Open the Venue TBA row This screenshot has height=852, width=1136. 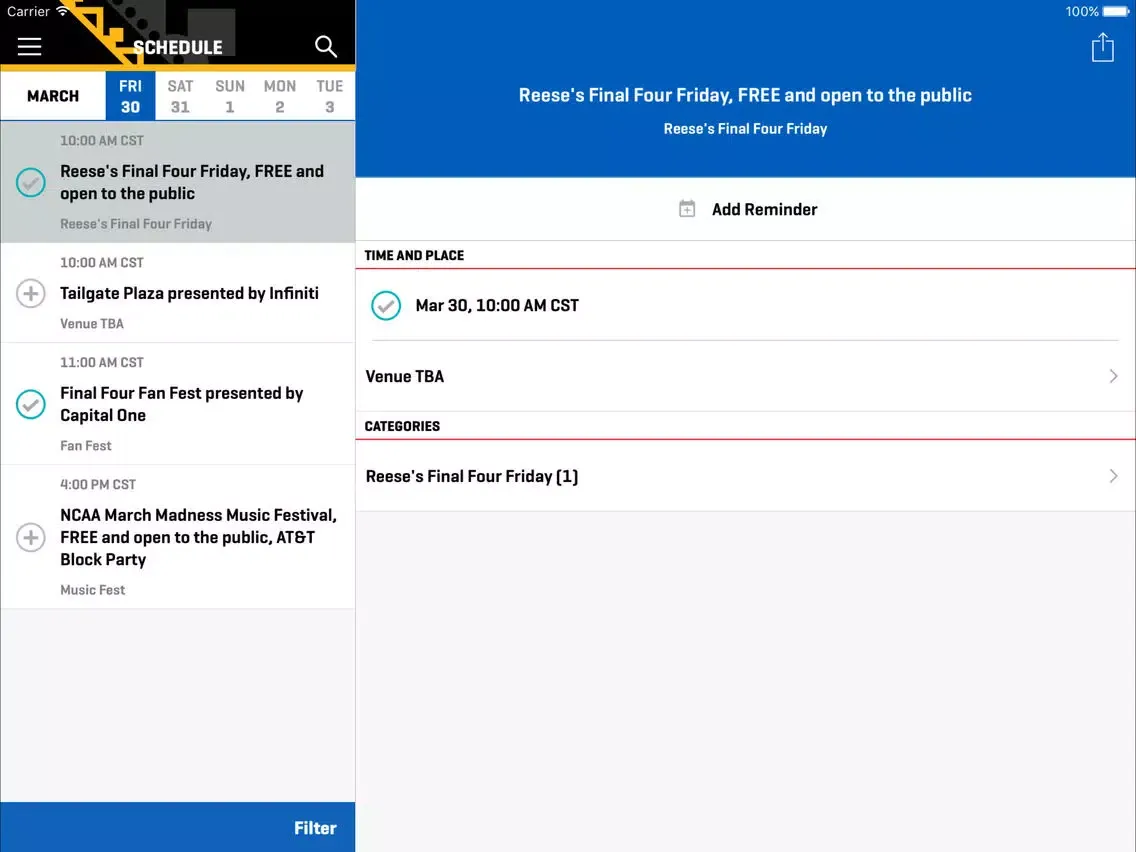tap(746, 376)
